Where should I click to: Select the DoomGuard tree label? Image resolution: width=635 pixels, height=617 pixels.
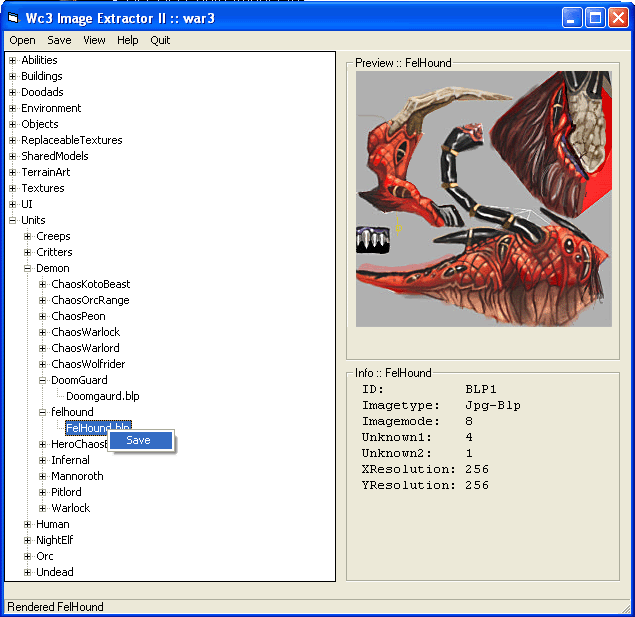coord(79,380)
